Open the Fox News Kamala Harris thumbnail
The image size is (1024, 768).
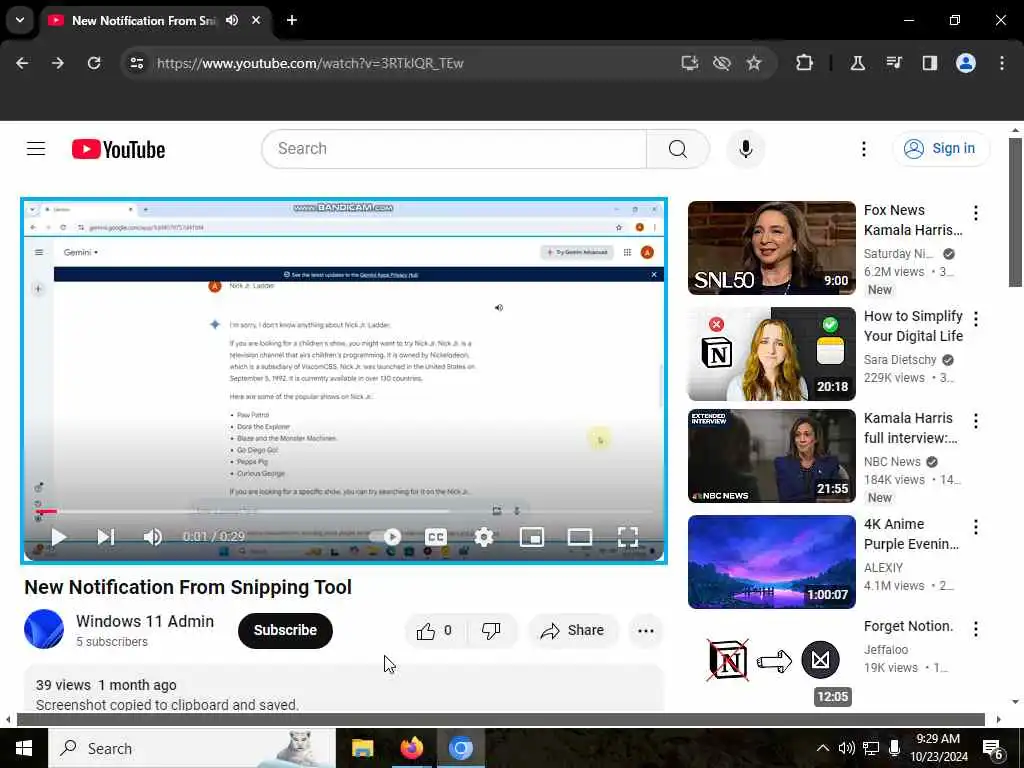click(771, 248)
